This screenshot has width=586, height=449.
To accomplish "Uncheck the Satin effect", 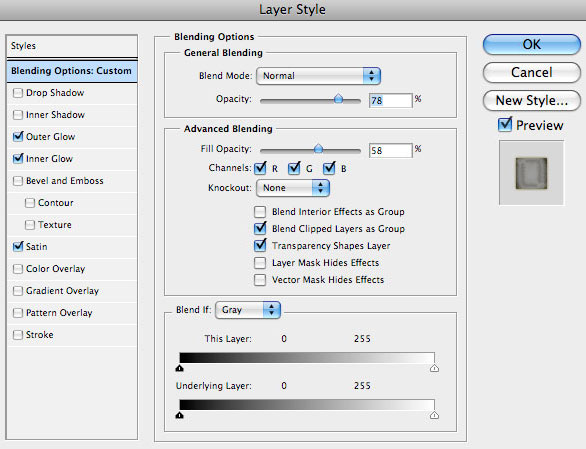I will pyautogui.click(x=18, y=246).
